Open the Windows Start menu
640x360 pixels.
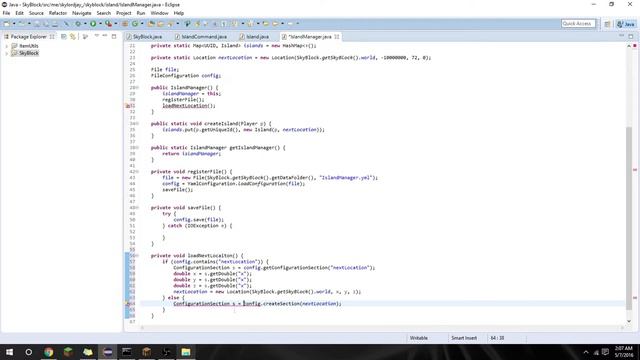(9, 352)
